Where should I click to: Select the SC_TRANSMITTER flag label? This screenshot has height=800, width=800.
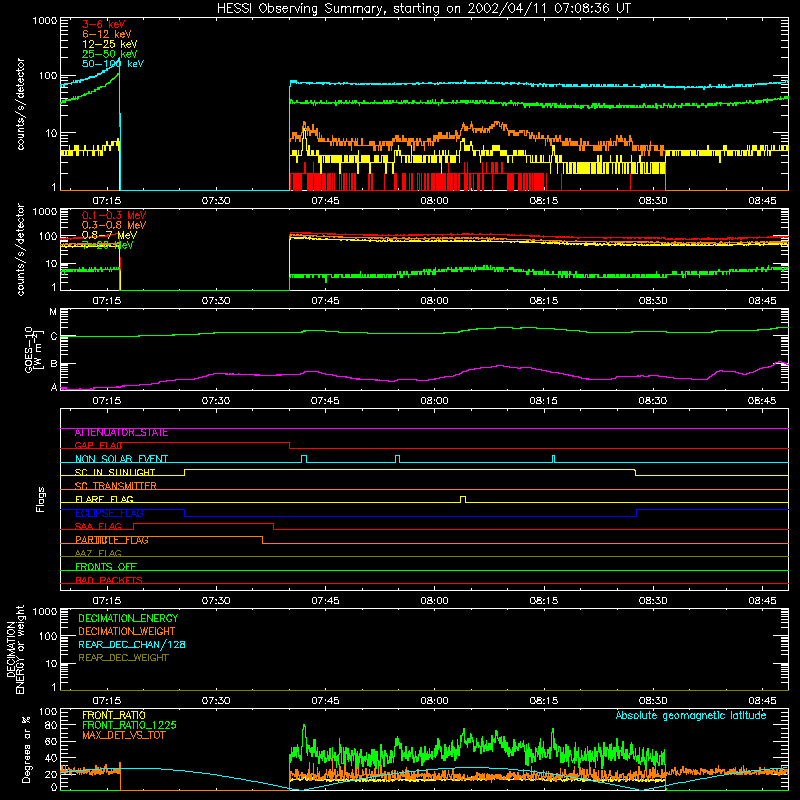tap(116, 486)
